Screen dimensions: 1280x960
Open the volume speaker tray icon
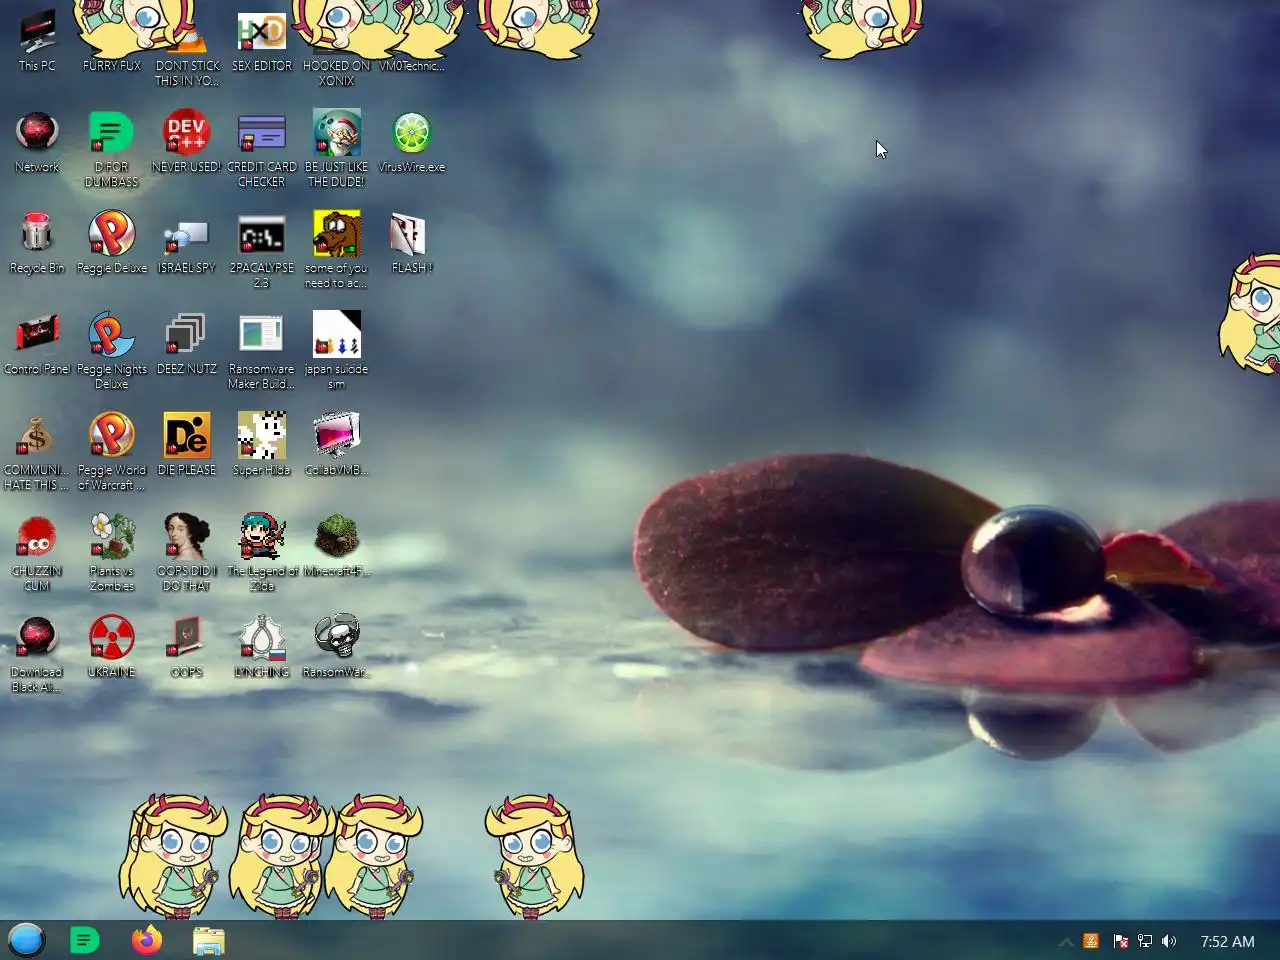(1169, 941)
